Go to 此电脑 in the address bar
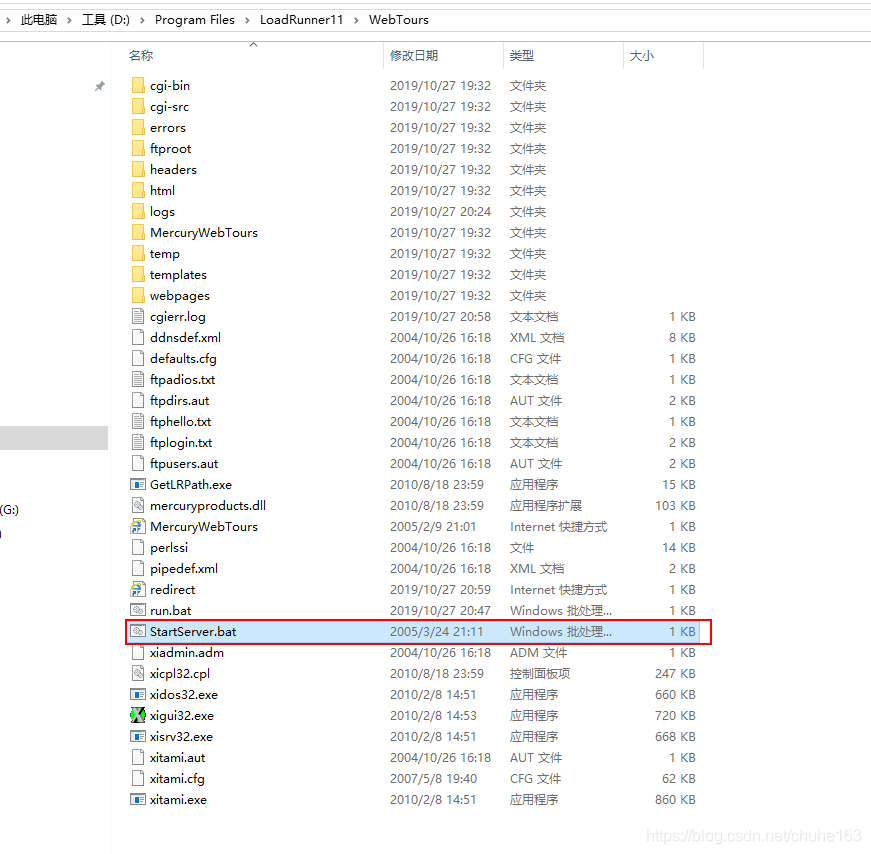 point(39,20)
